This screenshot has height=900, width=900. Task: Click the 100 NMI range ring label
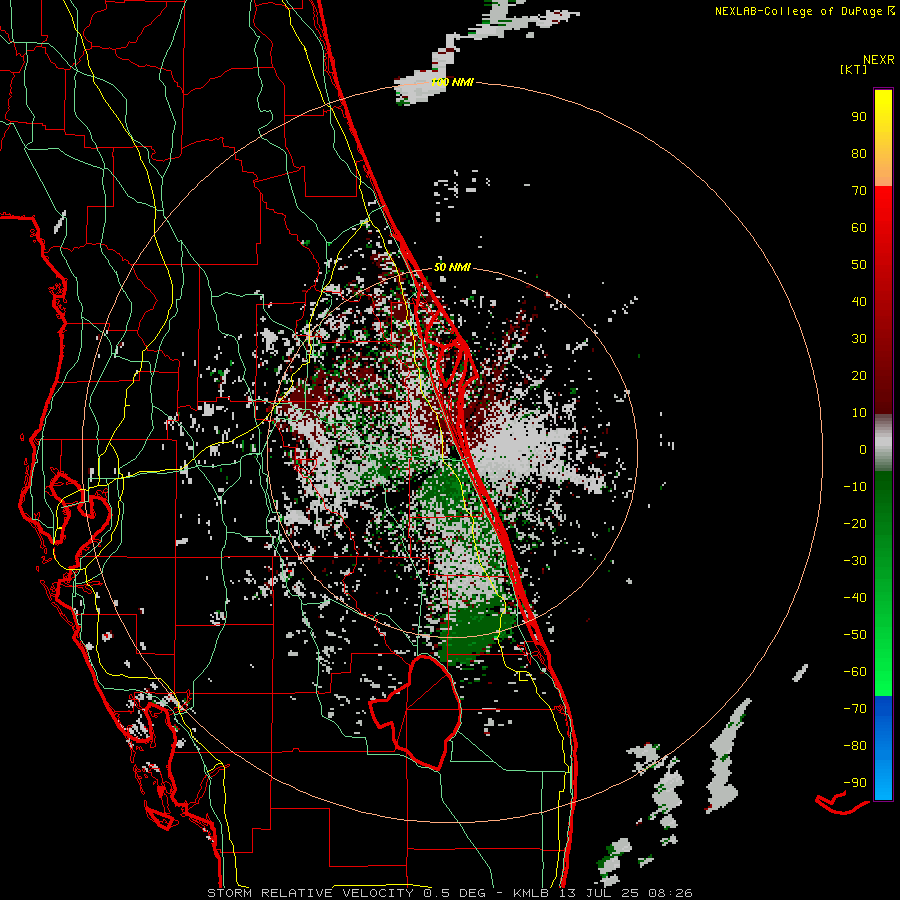pos(452,83)
